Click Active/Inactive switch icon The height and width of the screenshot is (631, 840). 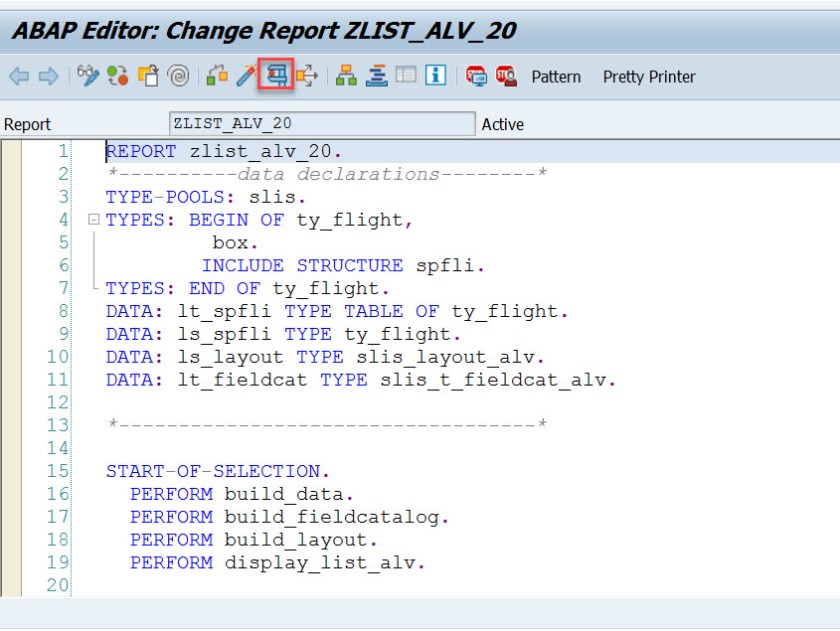118,76
